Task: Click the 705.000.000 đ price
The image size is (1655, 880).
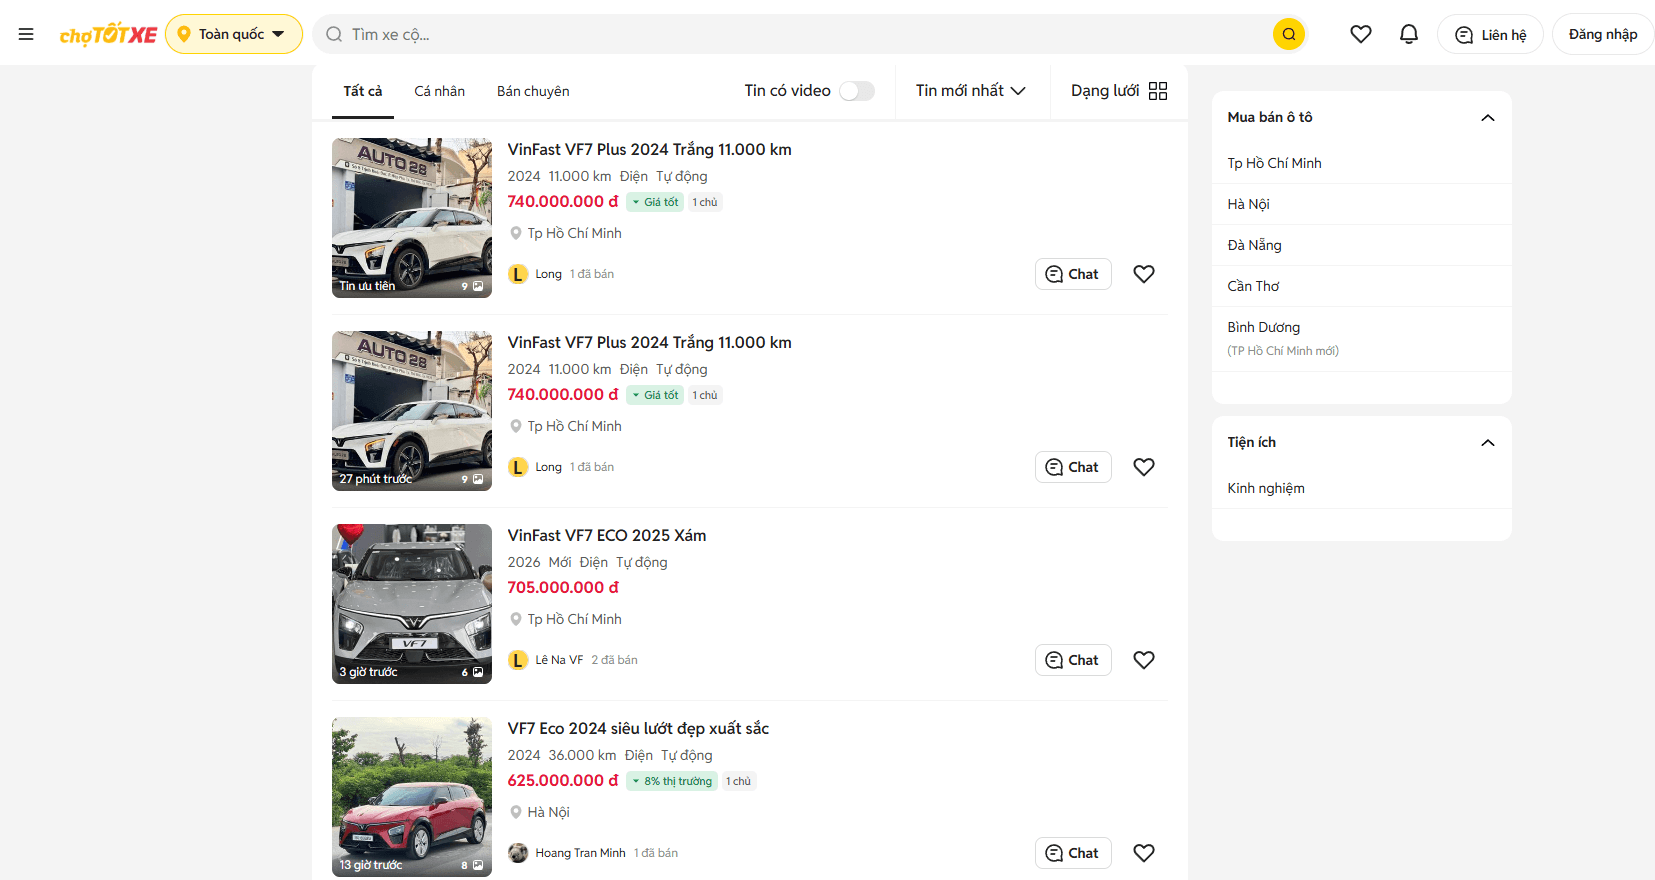Action: tap(563, 587)
